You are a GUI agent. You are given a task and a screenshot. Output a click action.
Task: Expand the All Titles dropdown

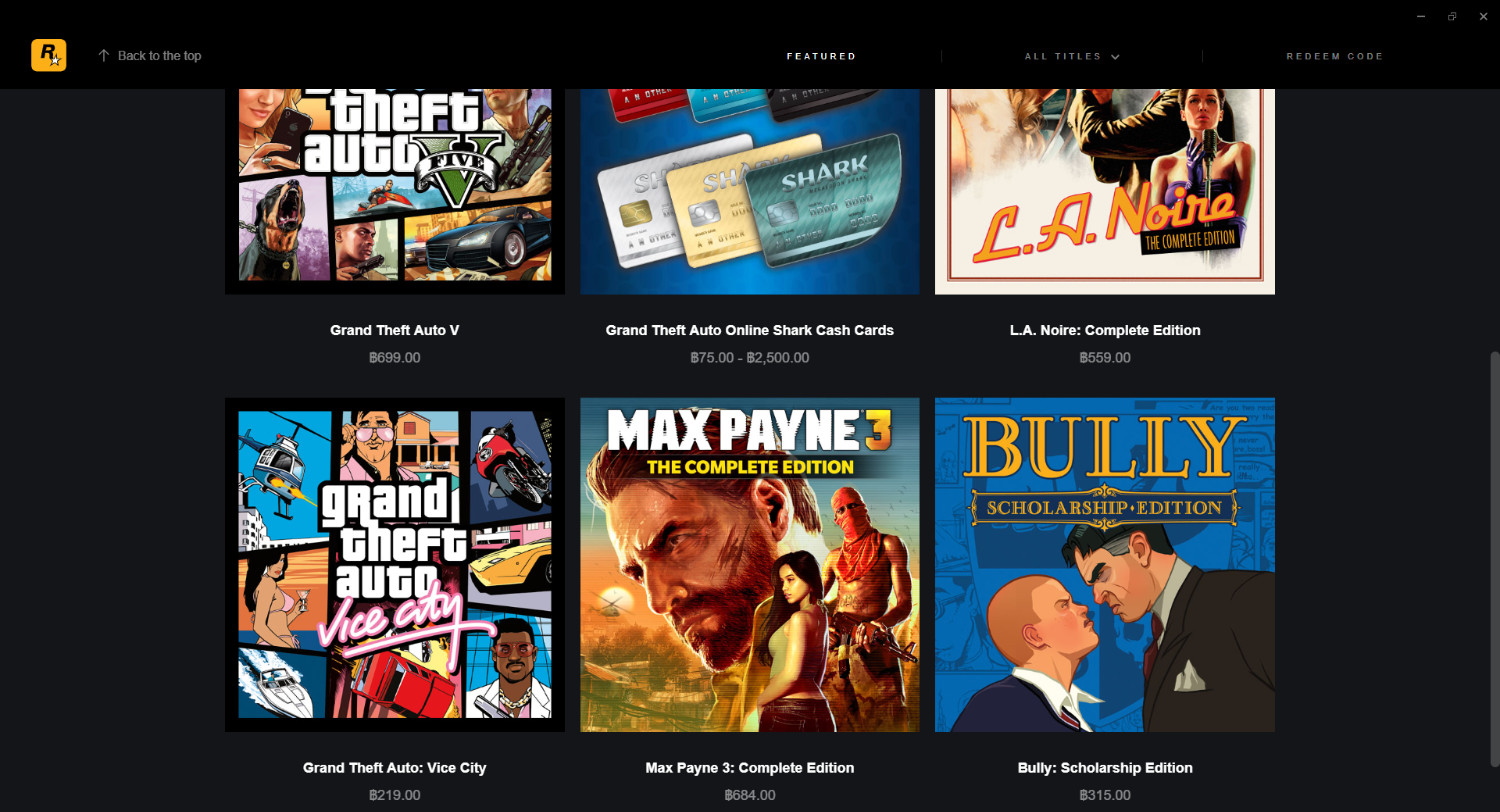(x=1072, y=56)
